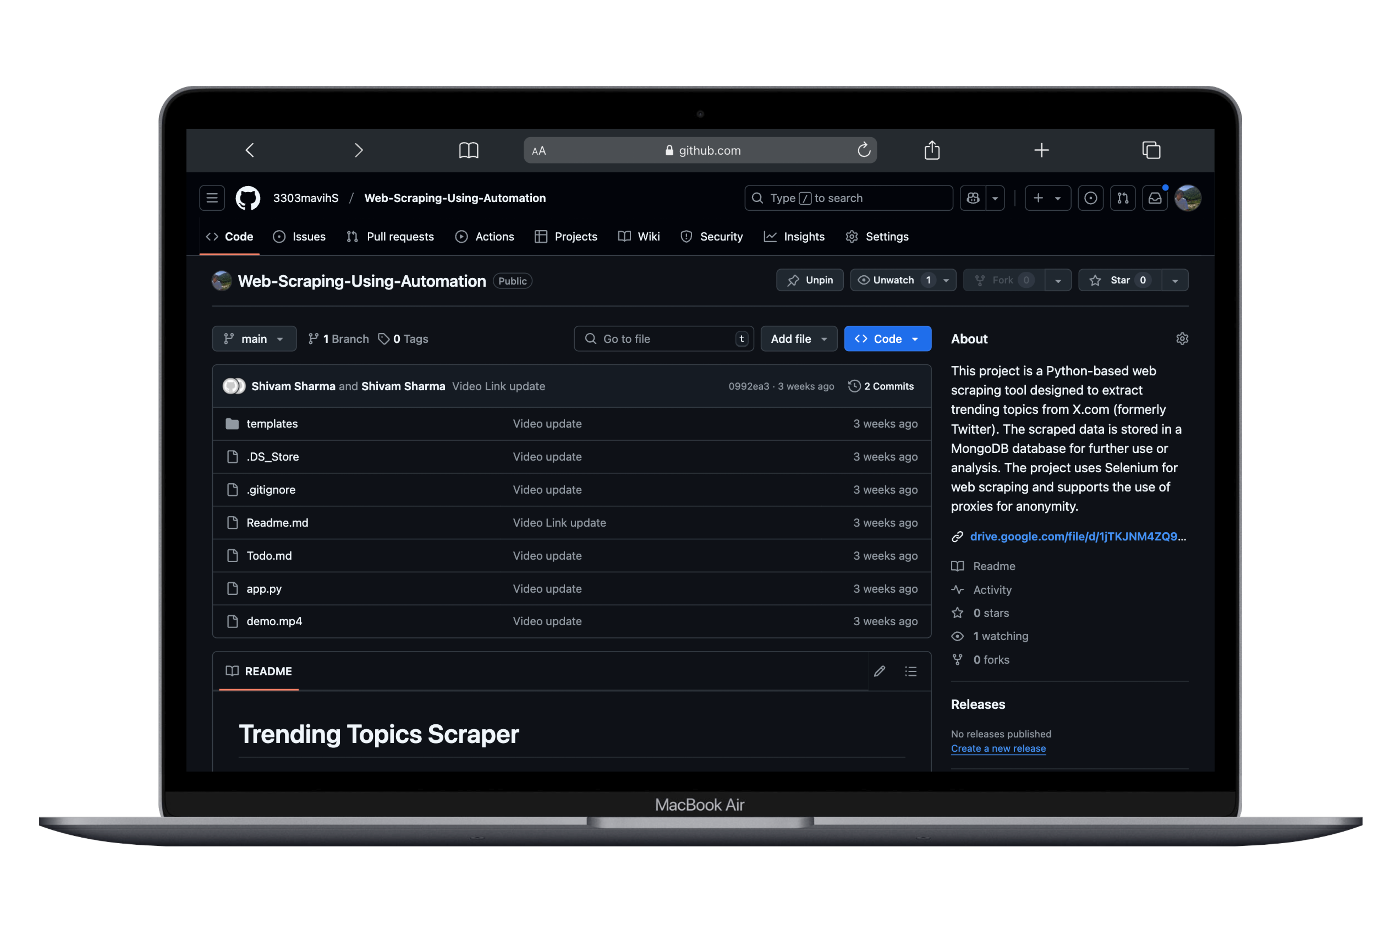This screenshot has width=1400, height=933.
Task: Open GitHub homepage via Octocat logo
Action: tap(248, 198)
